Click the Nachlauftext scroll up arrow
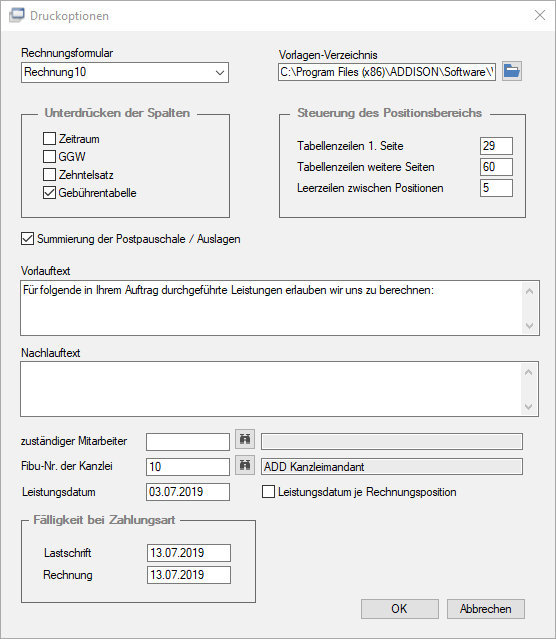 [529, 372]
